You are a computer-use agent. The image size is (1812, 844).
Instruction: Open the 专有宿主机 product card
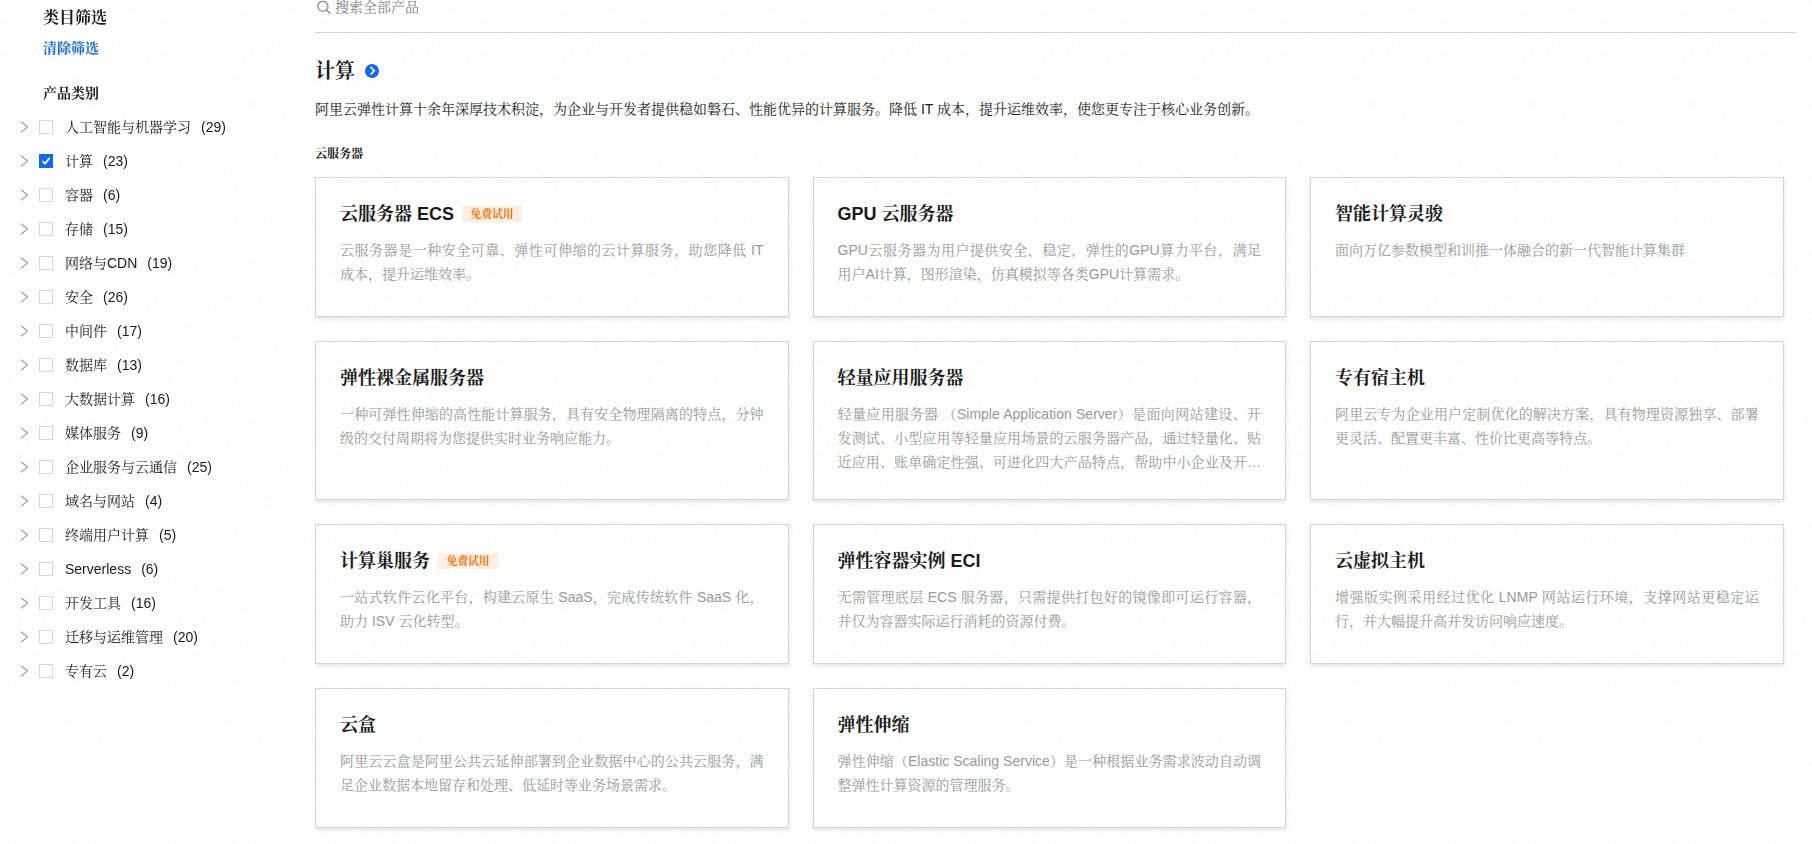(1547, 420)
